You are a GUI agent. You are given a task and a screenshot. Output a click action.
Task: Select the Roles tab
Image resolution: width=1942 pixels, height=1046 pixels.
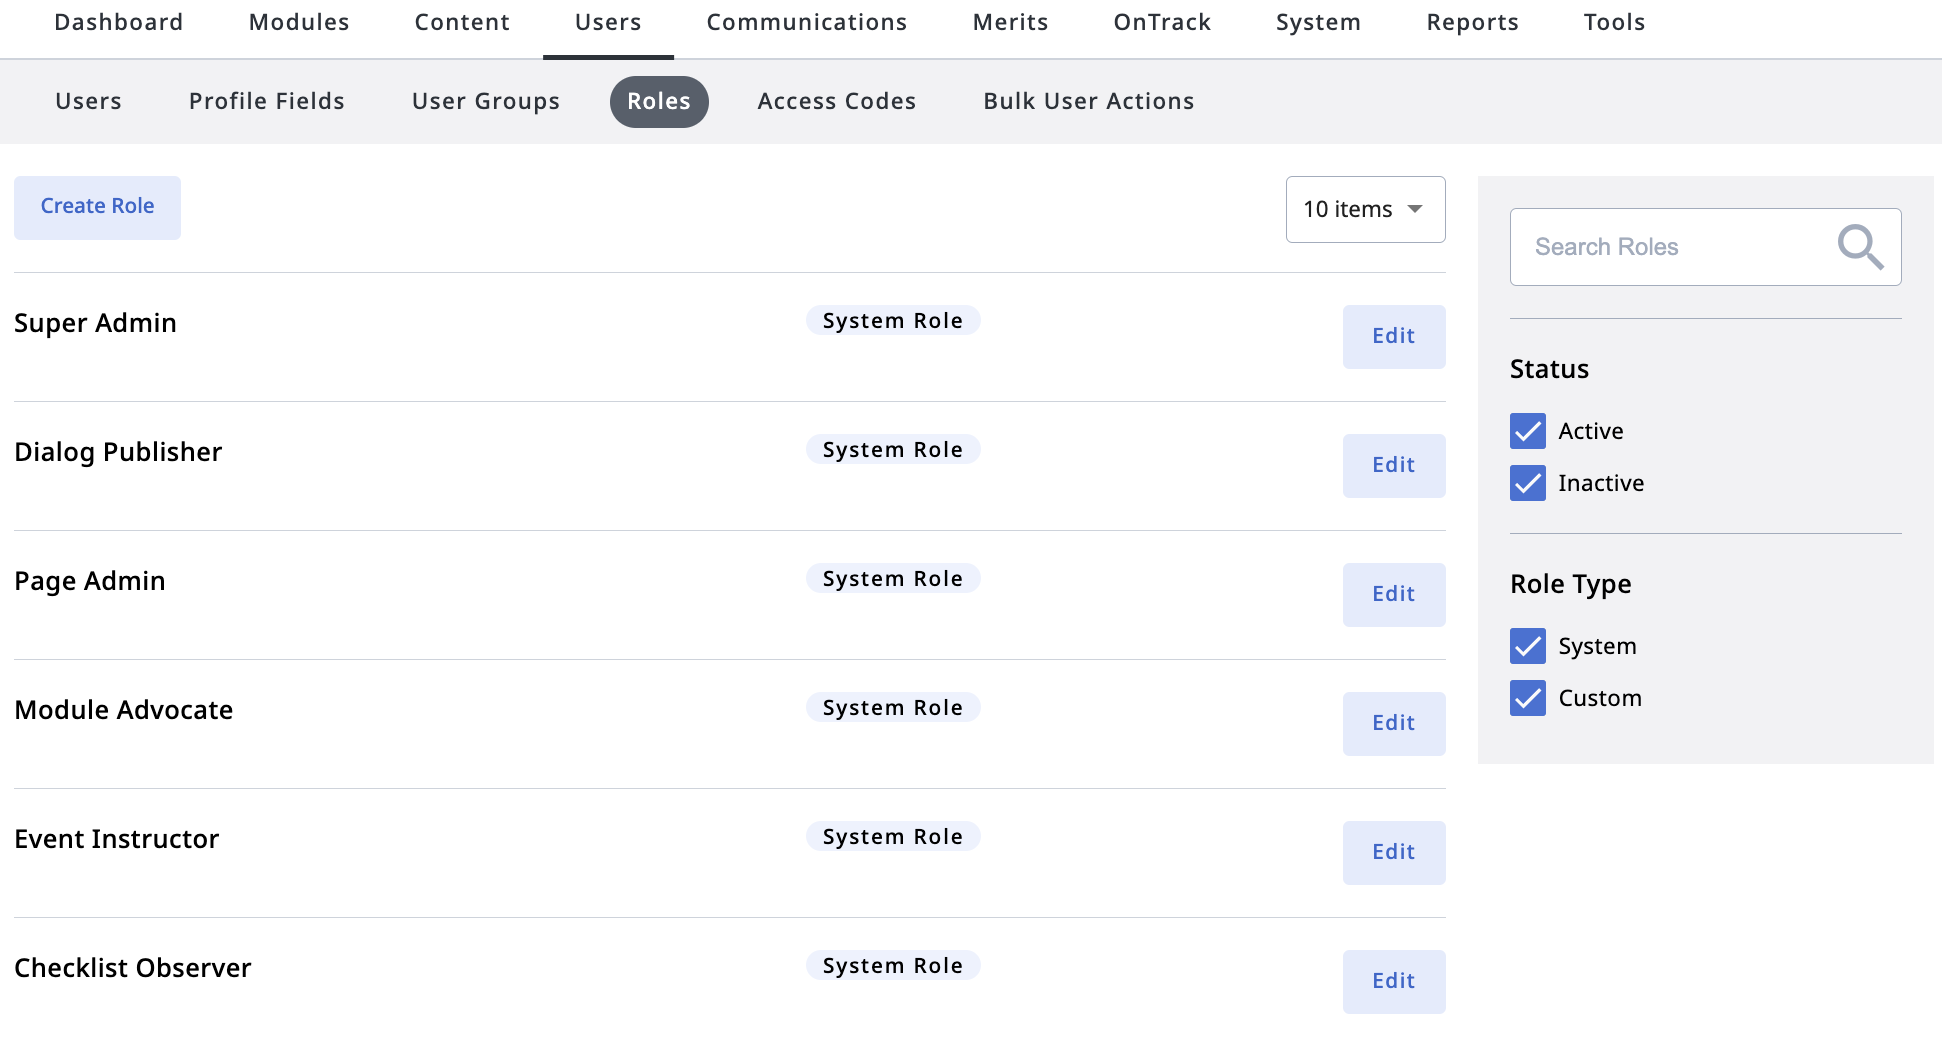(x=659, y=101)
